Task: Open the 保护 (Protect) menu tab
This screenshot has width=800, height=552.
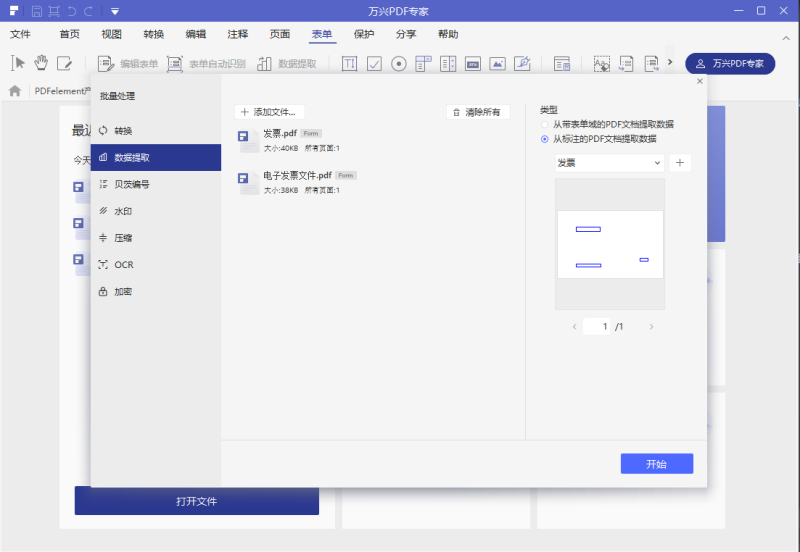Action: 364,34
